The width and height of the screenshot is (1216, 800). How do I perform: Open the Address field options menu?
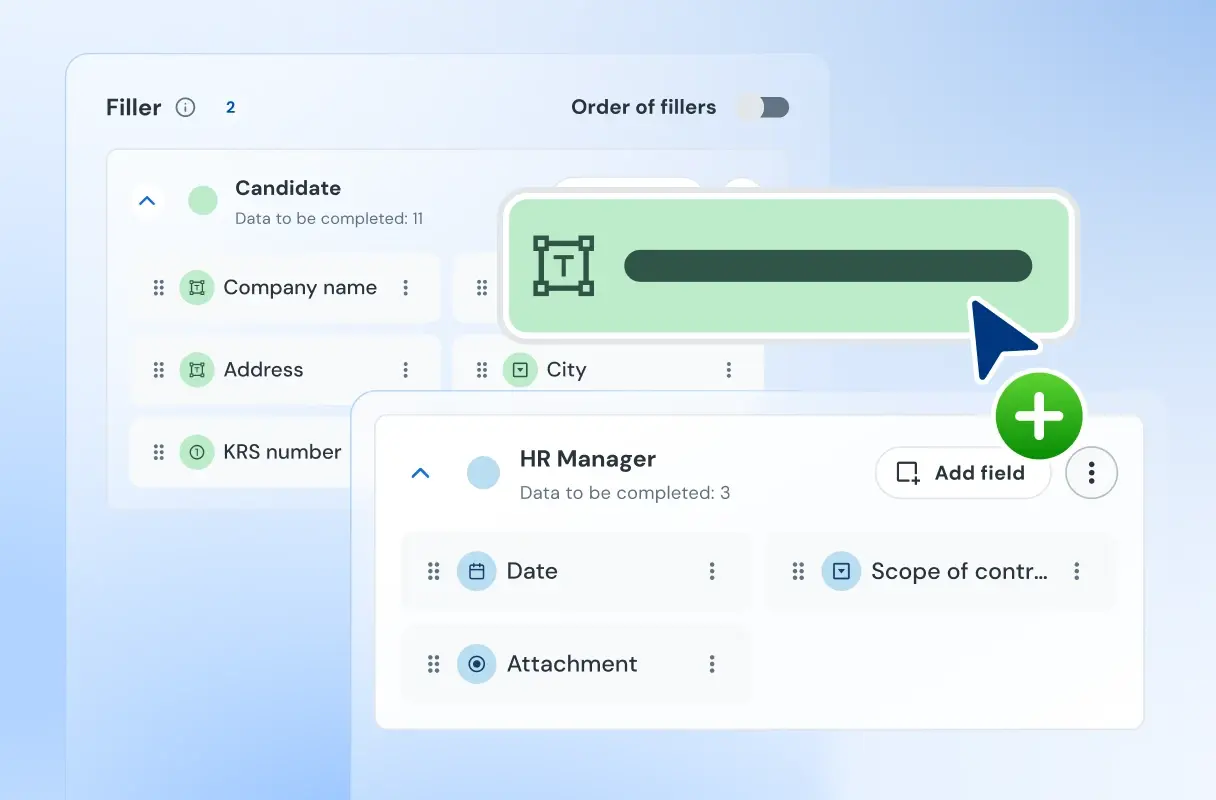click(x=406, y=370)
